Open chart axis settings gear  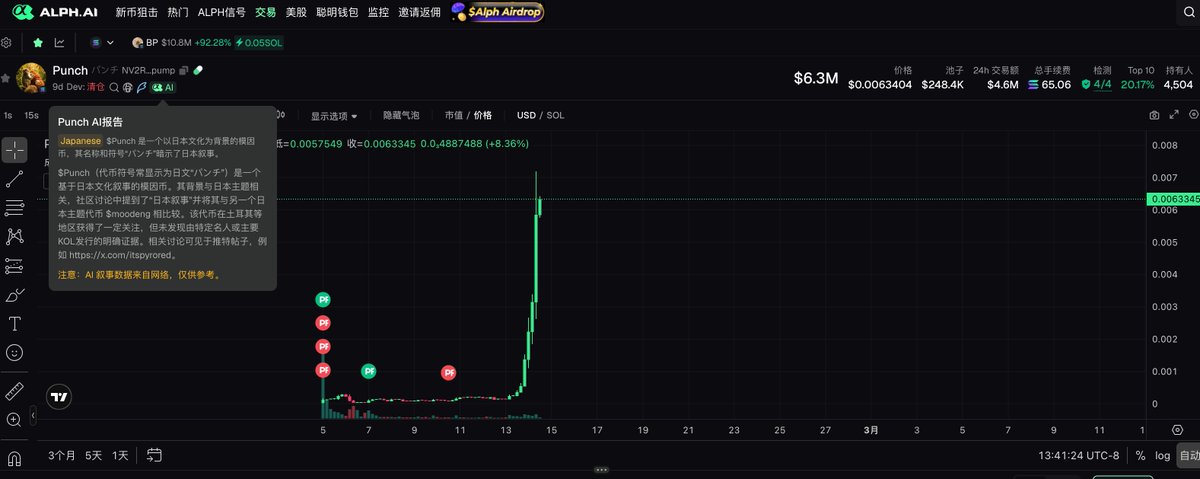pos(1177,430)
